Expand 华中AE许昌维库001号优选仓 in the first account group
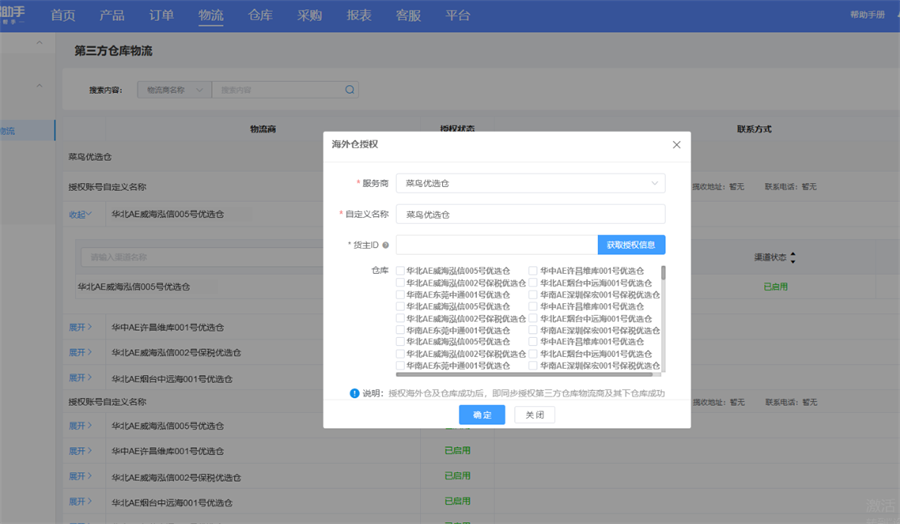The width and height of the screenshot is (900, 524). 80,327
